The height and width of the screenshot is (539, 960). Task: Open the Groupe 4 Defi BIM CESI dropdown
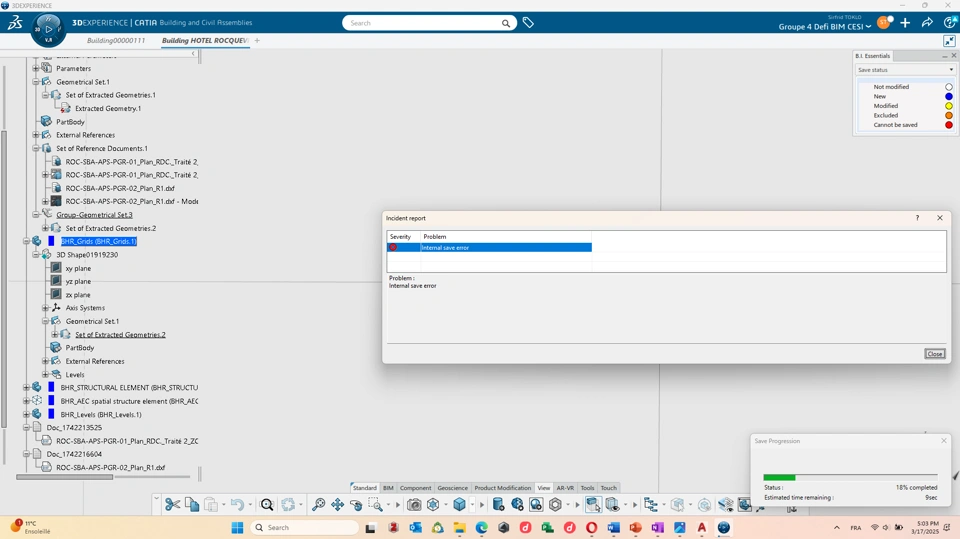click(825, 26)
